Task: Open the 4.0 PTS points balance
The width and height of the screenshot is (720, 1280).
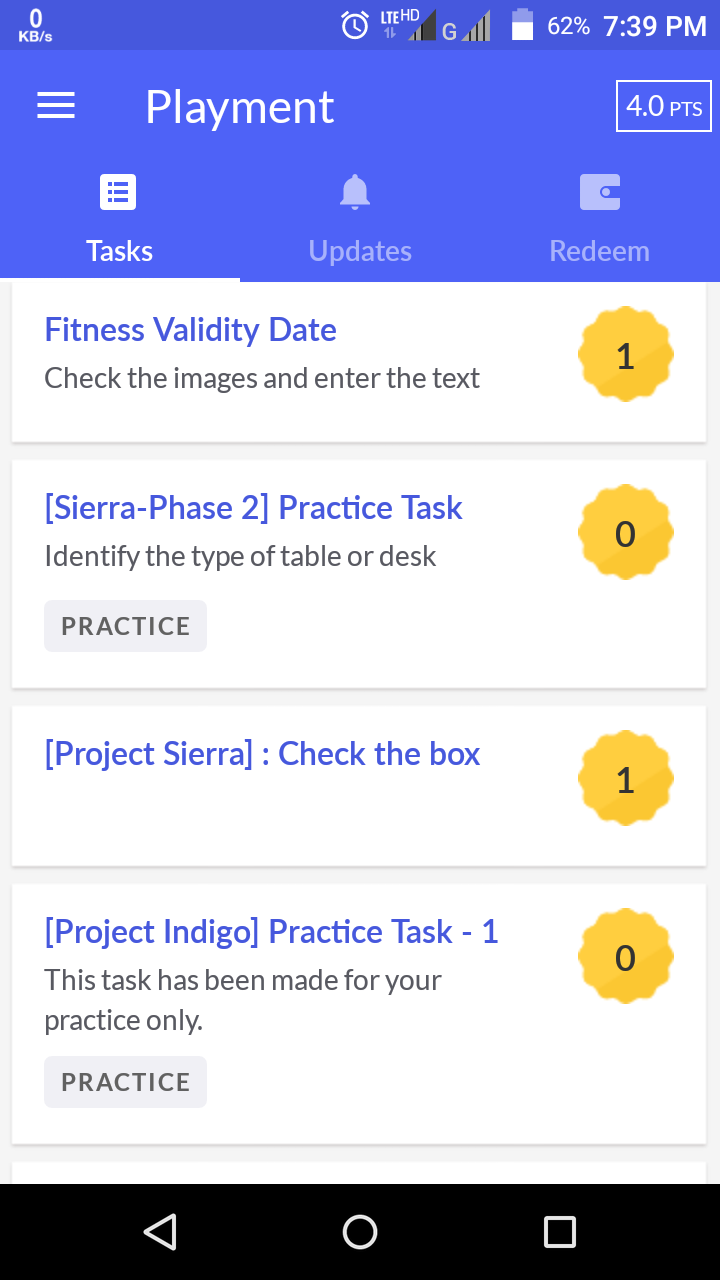Action: (x=664, y=106)
